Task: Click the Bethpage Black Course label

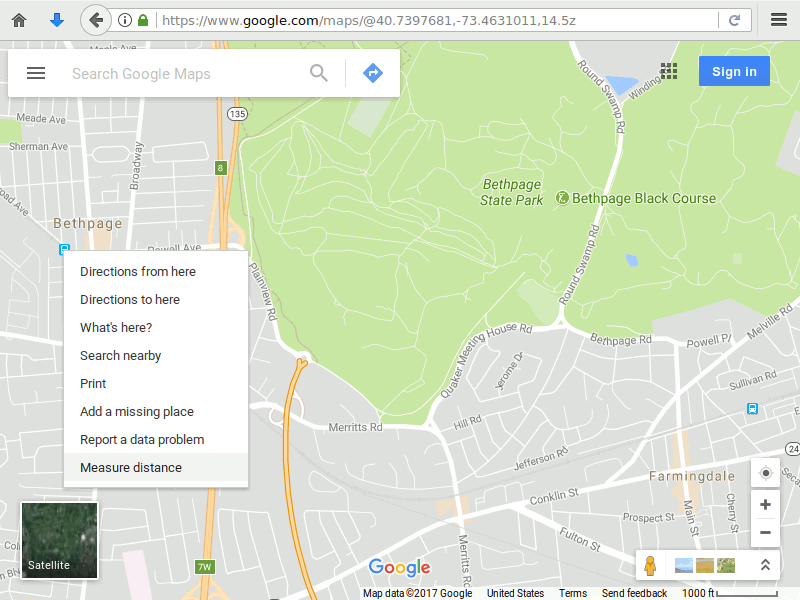Action: [x=644, y=198]
